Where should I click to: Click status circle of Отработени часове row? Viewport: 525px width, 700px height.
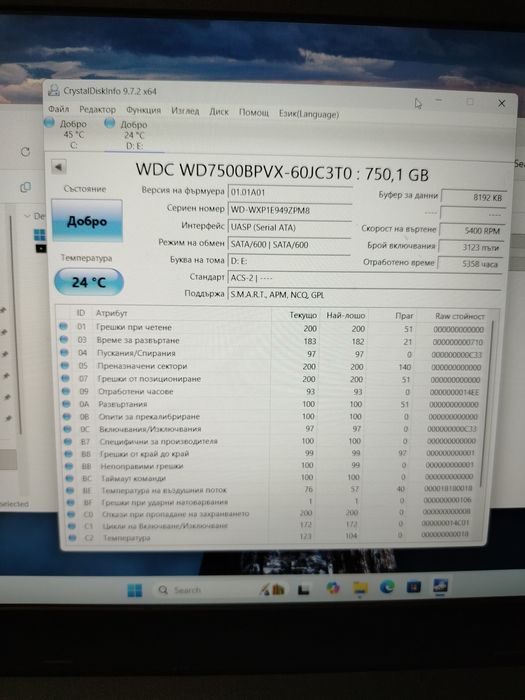point(66,392)
